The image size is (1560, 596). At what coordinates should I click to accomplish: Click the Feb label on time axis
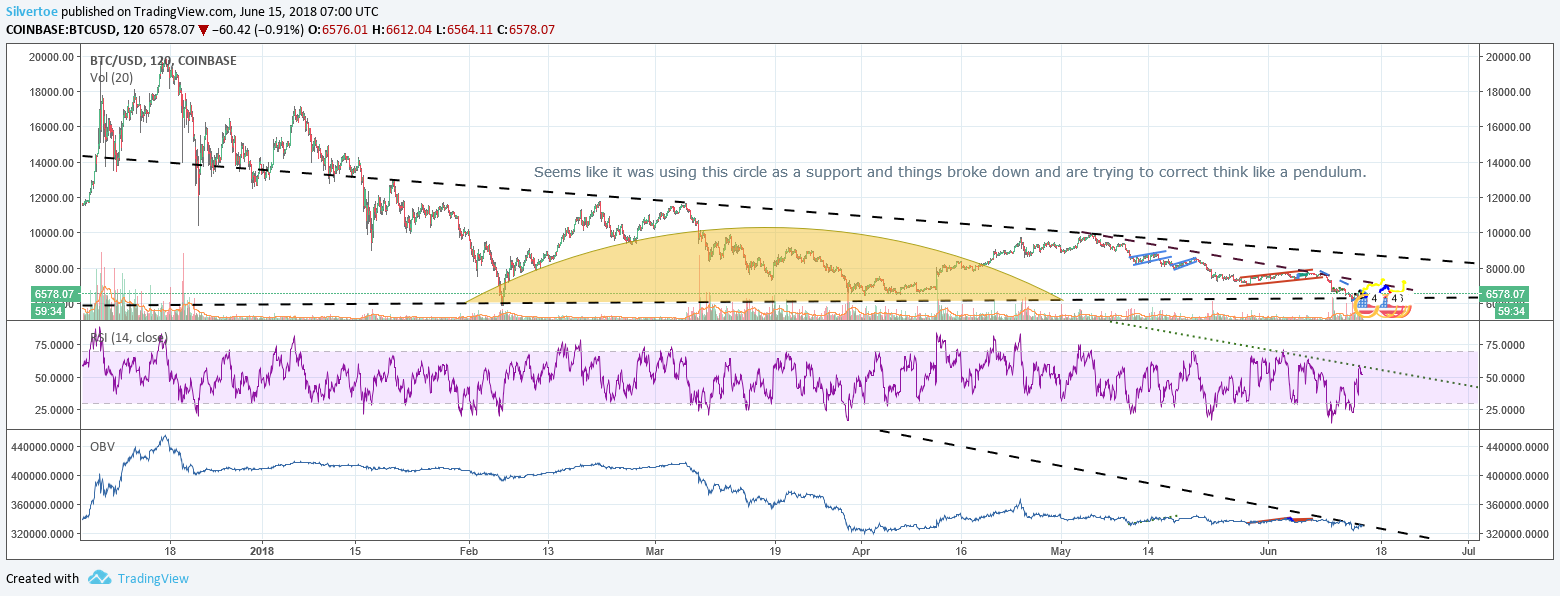coord(469,550)
